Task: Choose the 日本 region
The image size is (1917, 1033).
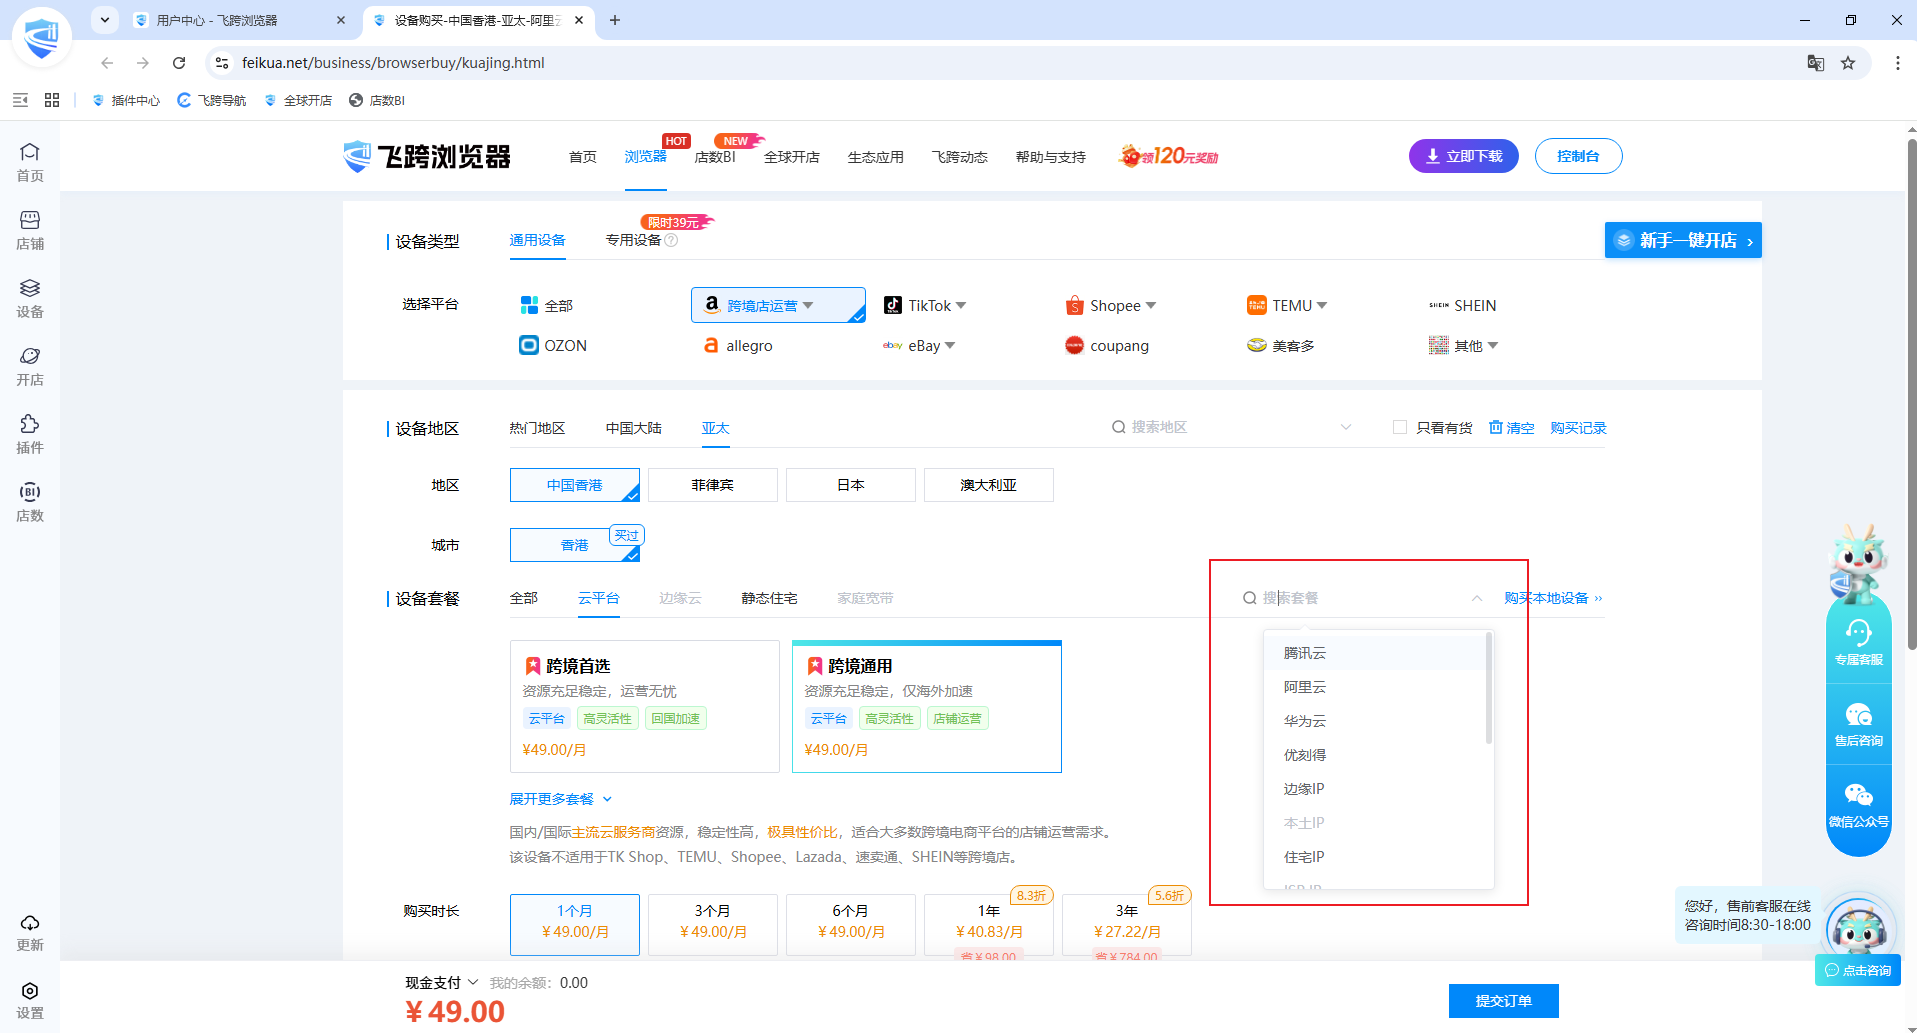Action: (x=851, y=485)
